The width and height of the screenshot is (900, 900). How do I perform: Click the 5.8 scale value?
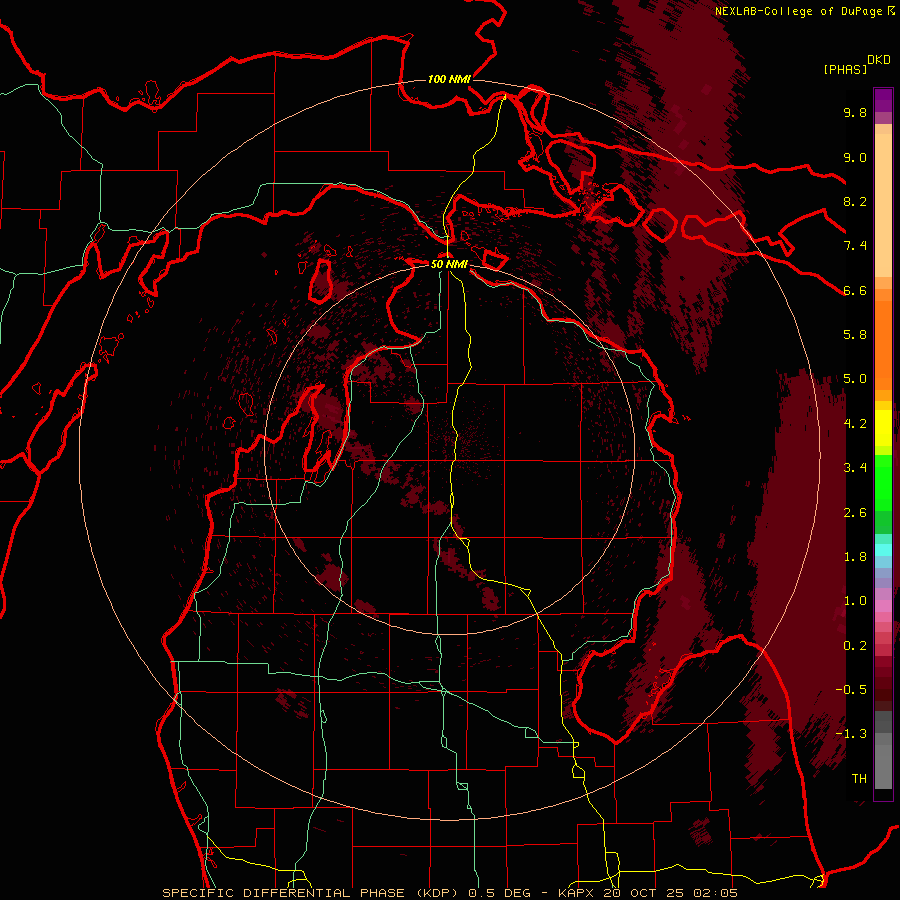pos(855,335)
